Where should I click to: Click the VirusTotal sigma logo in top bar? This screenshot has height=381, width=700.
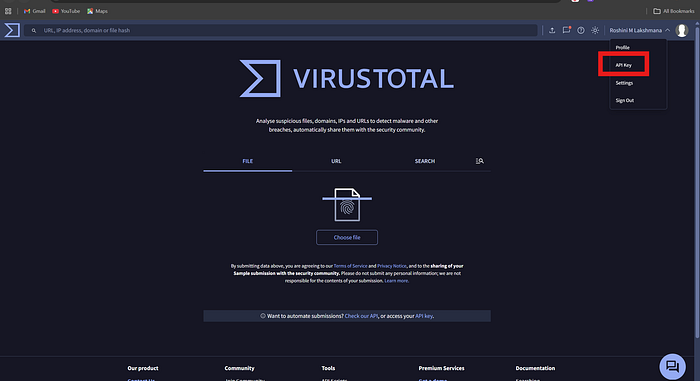[12, 30]
